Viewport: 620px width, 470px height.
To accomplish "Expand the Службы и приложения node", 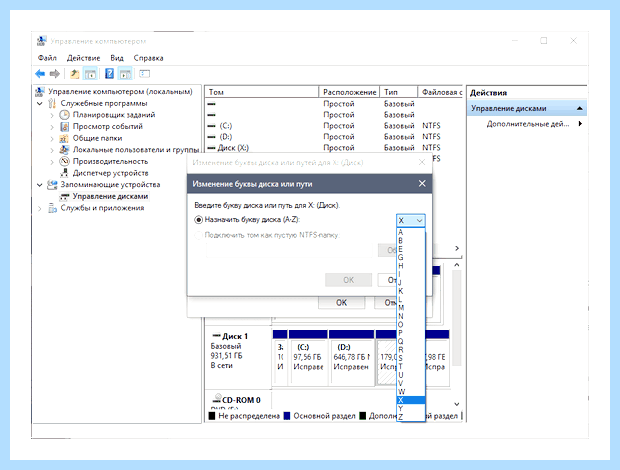I will tap(40, 208).
